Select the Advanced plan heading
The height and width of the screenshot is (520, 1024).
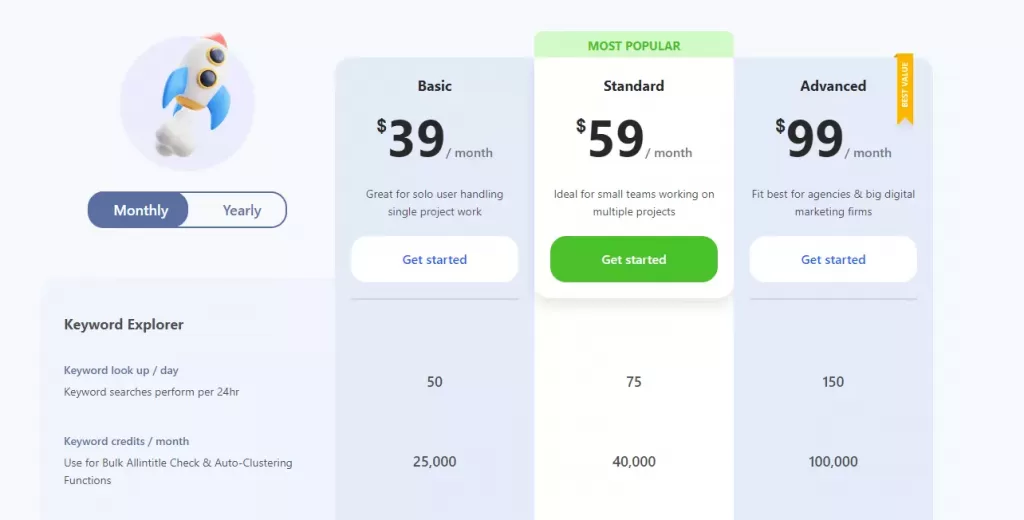[833, 86]
